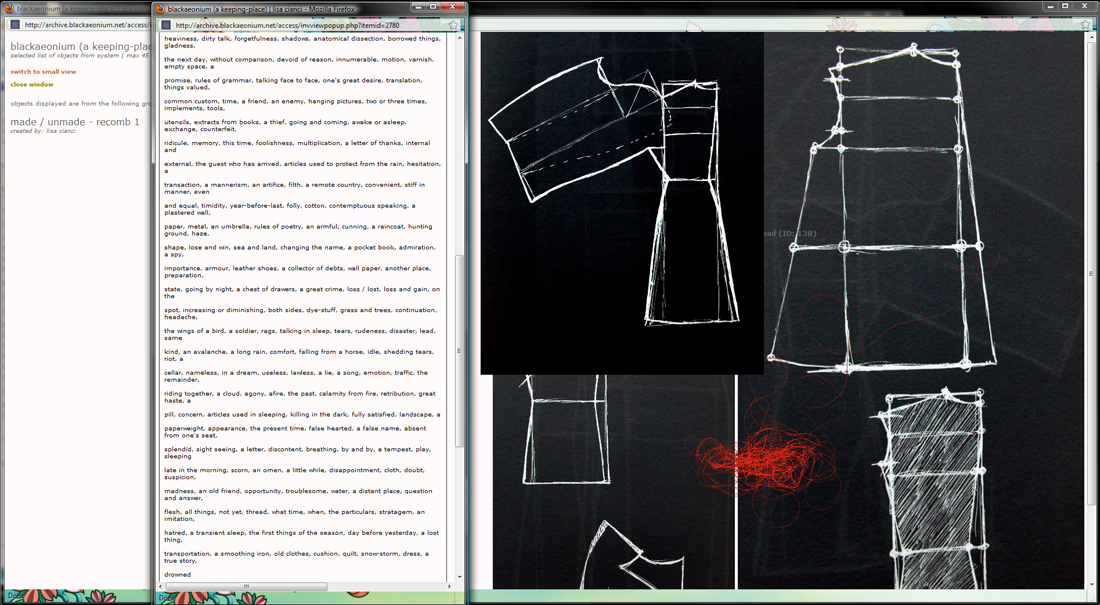Click right arrow of horizontal scrollbar
Viewport: 1100px width, 605px height.
(x=450, y=586)
